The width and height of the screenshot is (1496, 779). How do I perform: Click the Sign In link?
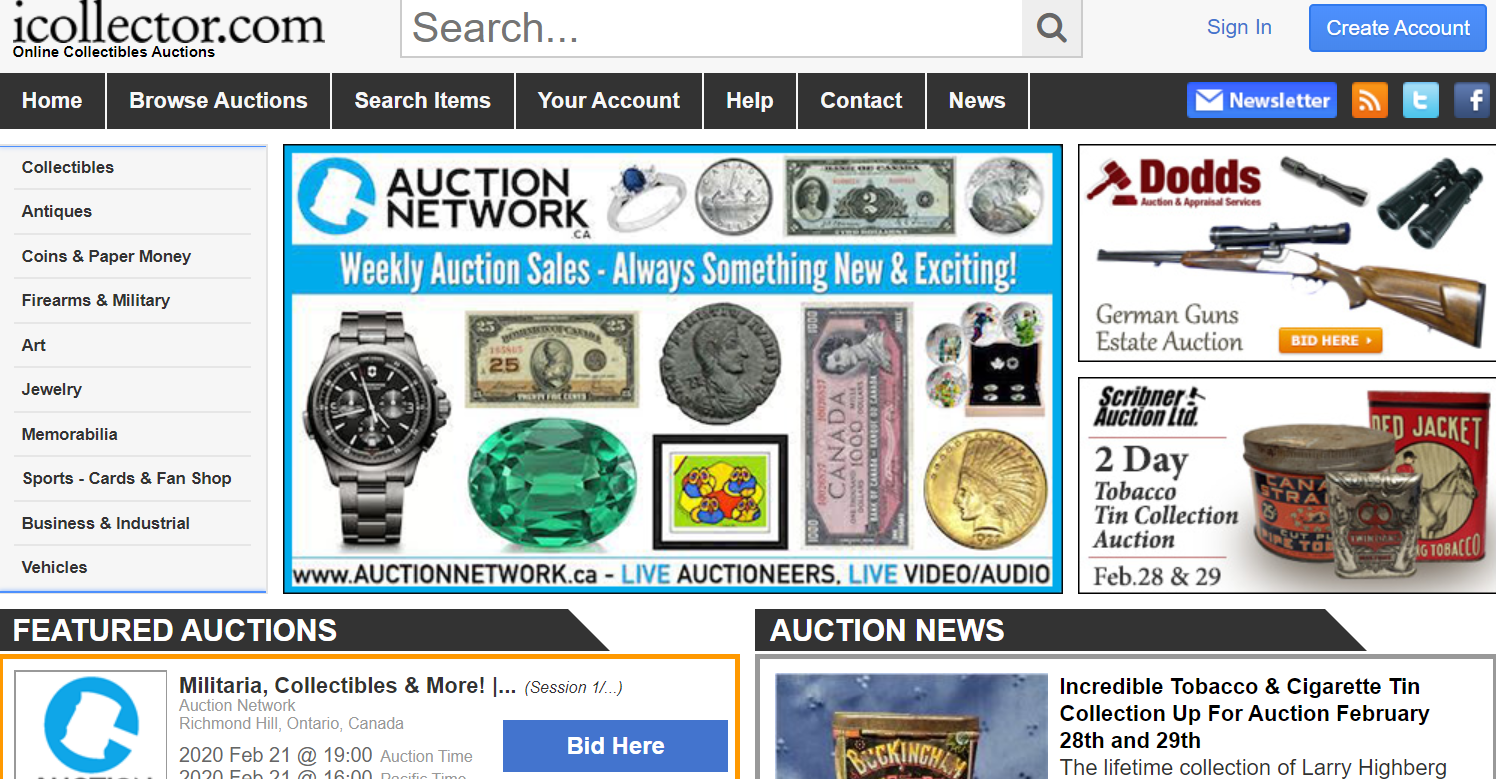[x=1239, y=27]
